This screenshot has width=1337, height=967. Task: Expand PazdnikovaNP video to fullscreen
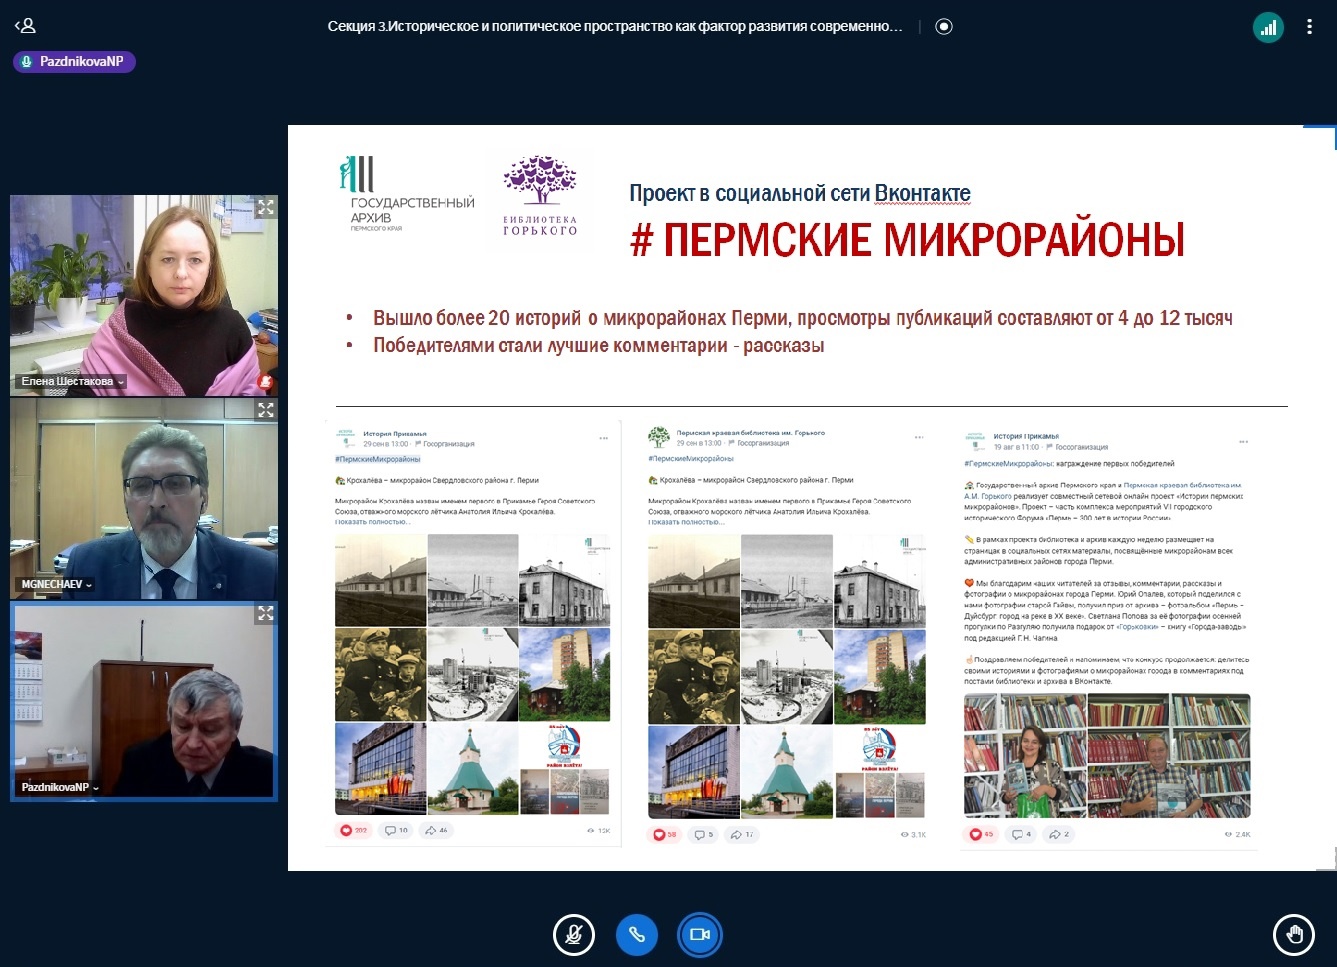[x=265, y=614]
